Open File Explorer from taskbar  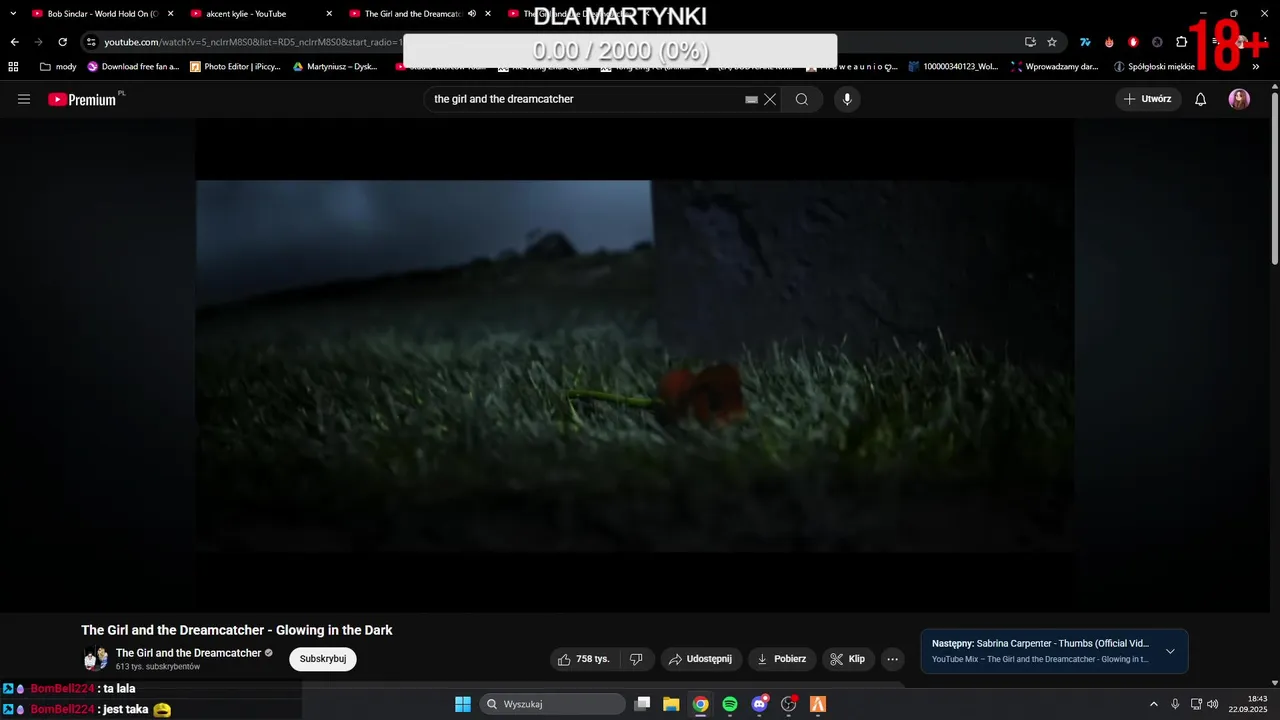pos(671,704)
